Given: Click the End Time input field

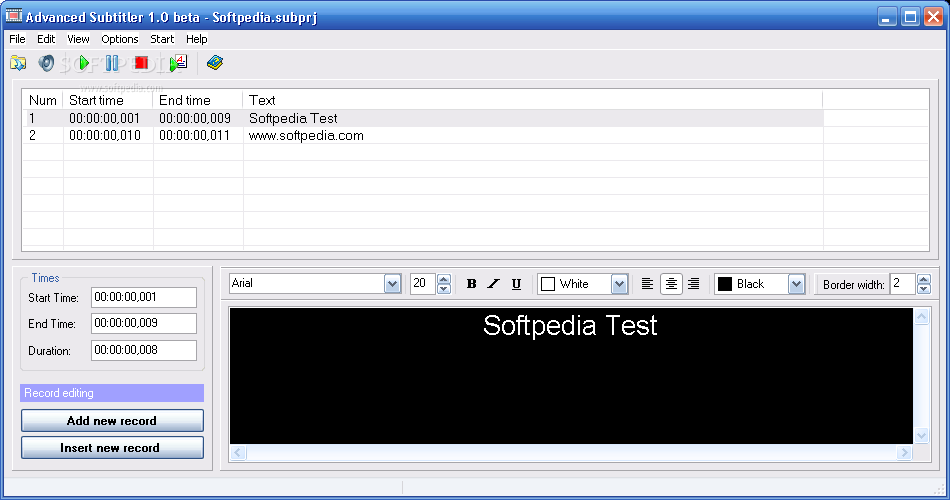Looking at the screenshot, I should tap(144, 324).
